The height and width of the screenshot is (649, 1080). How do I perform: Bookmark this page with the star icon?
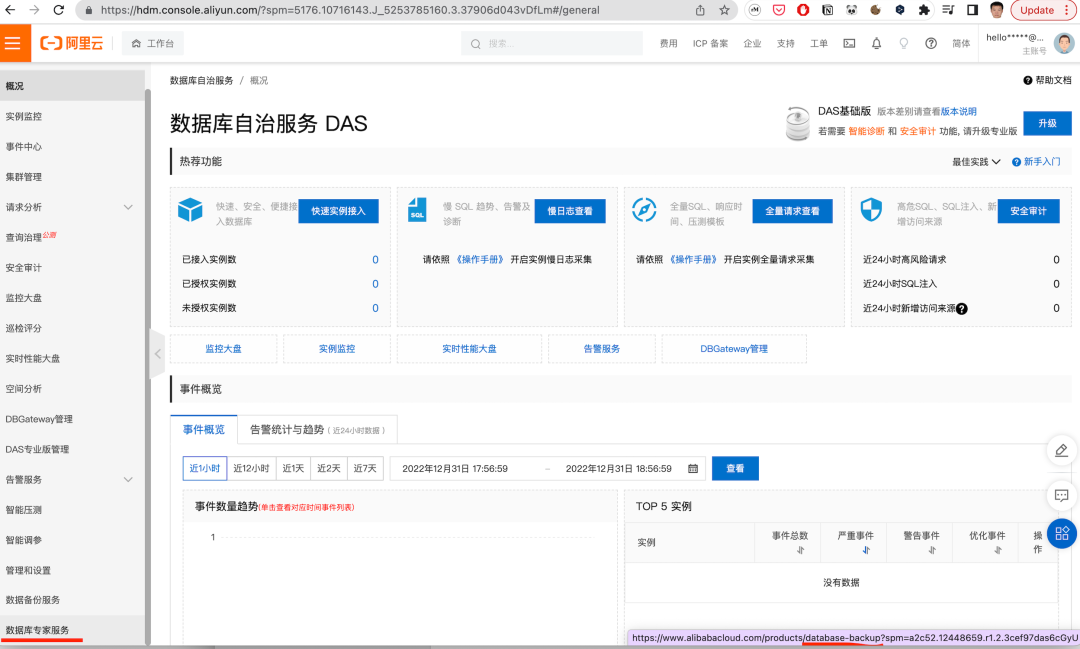[724, 10]
